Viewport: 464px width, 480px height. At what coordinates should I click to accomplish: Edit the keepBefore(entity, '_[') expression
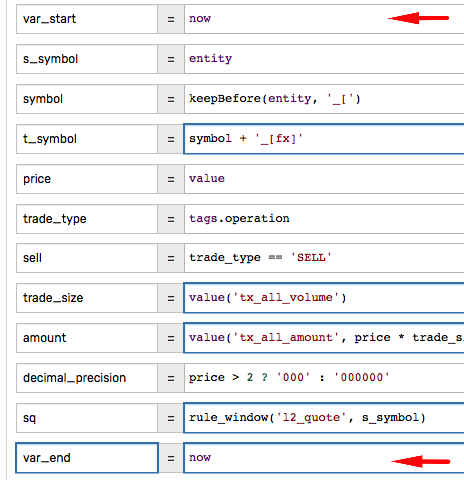pos(324,99)
